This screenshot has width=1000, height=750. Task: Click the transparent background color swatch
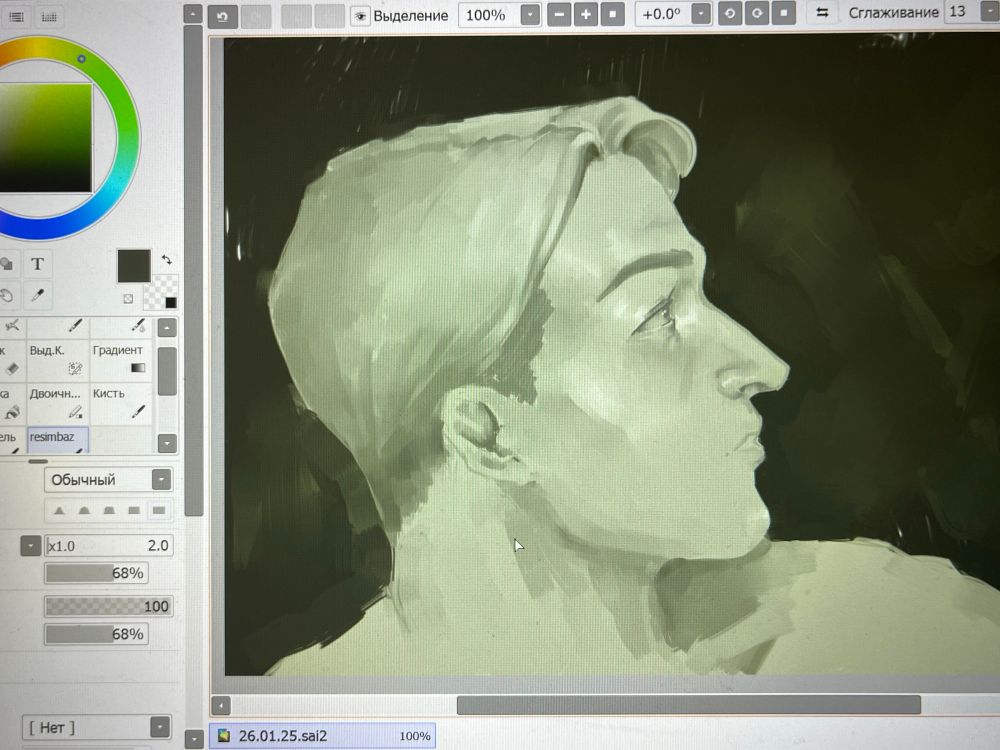160,292
